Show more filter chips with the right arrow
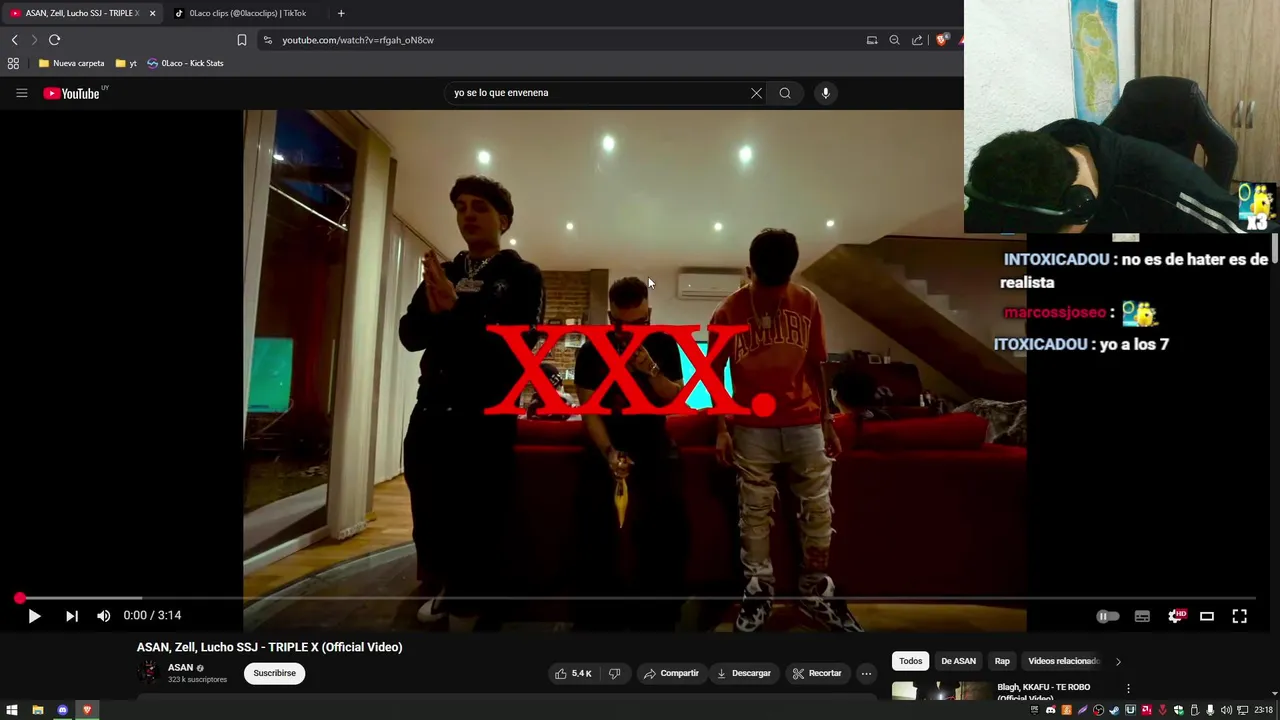Screen dimensions: 1280x720 click(1118, 661)
